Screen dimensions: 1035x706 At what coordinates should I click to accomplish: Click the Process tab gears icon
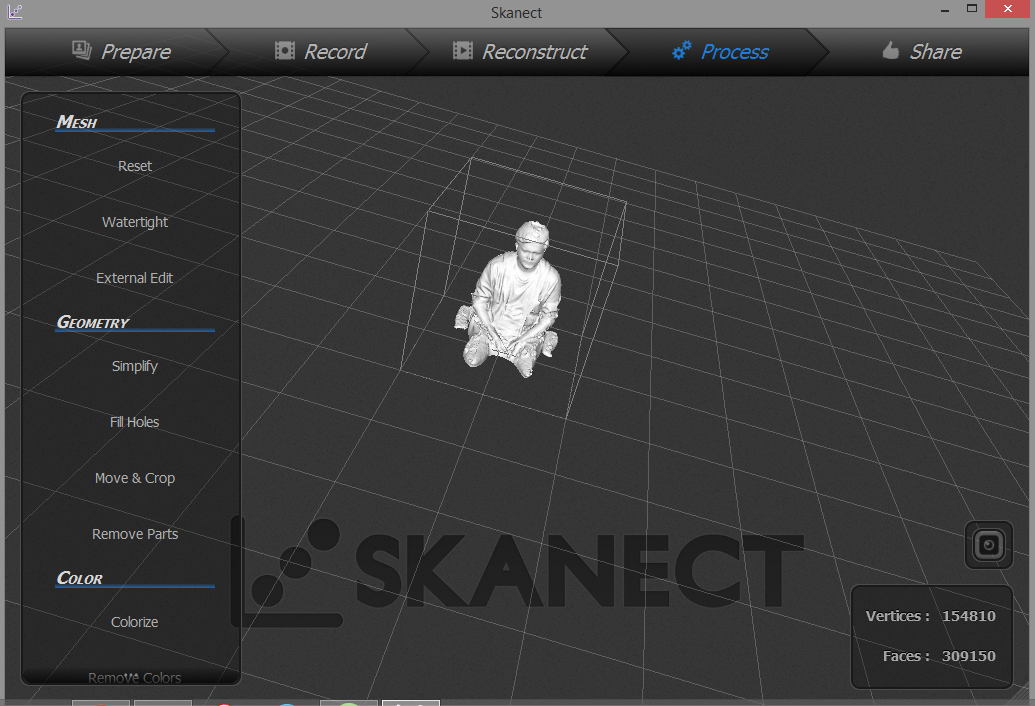(681, 50)
